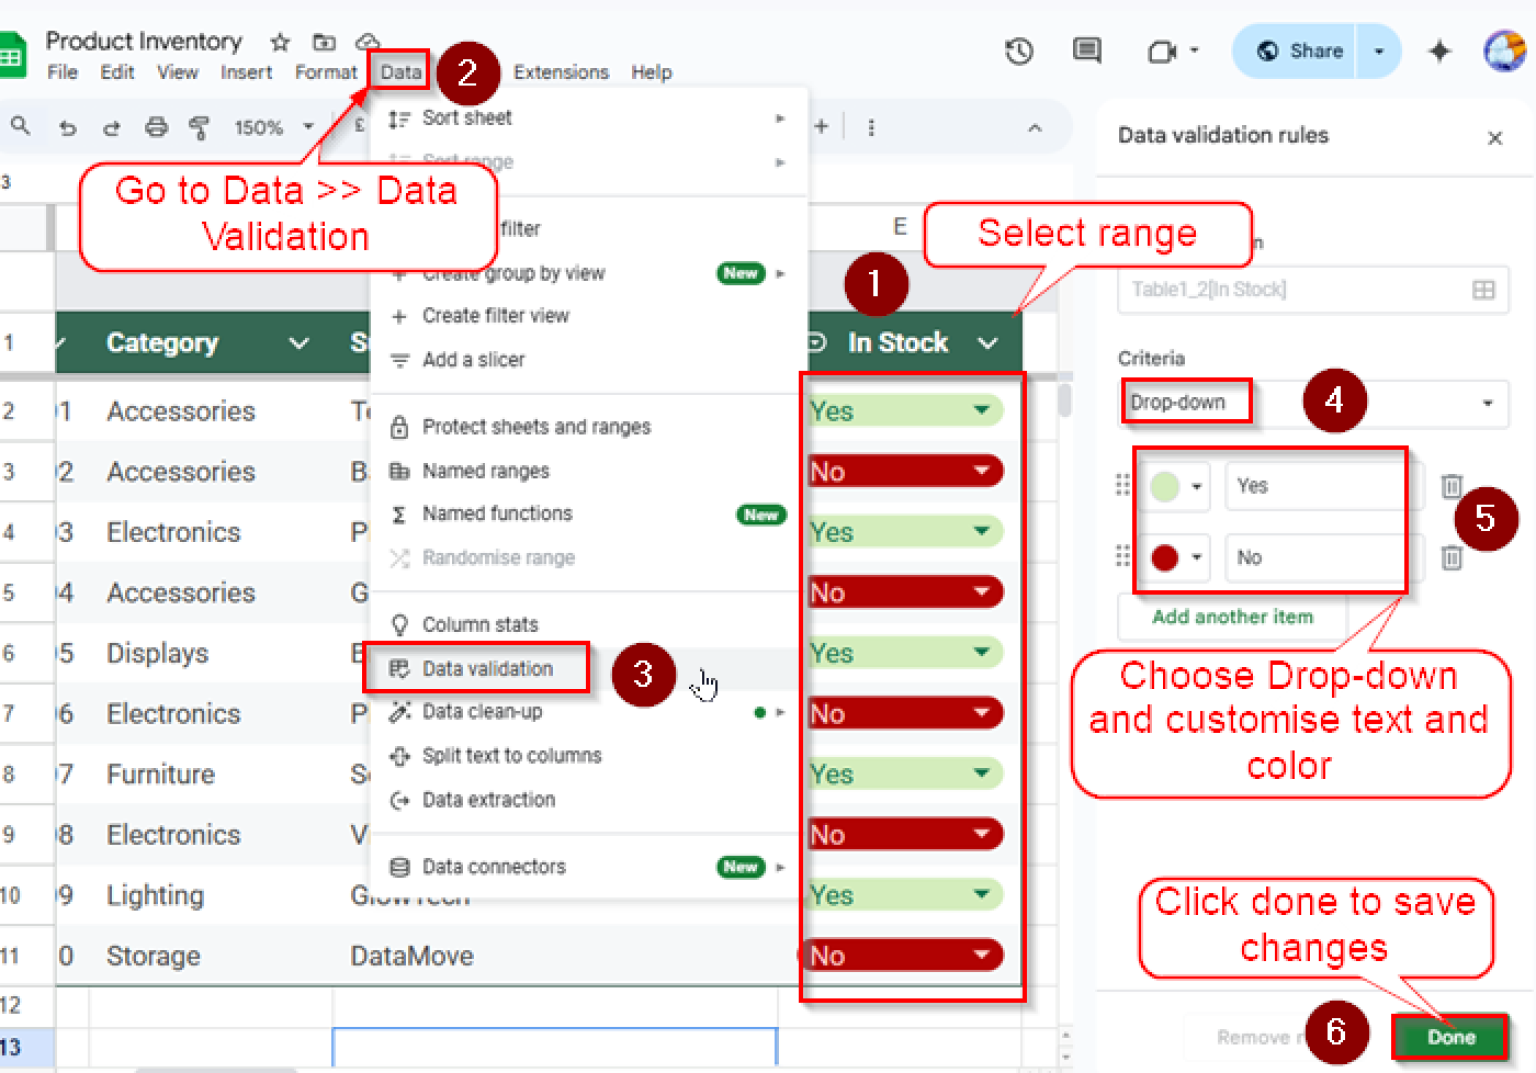Click the Gemini sparkle icon
The width and height of the screenshot is (1536, 1073).
(x=1440, y=51)
